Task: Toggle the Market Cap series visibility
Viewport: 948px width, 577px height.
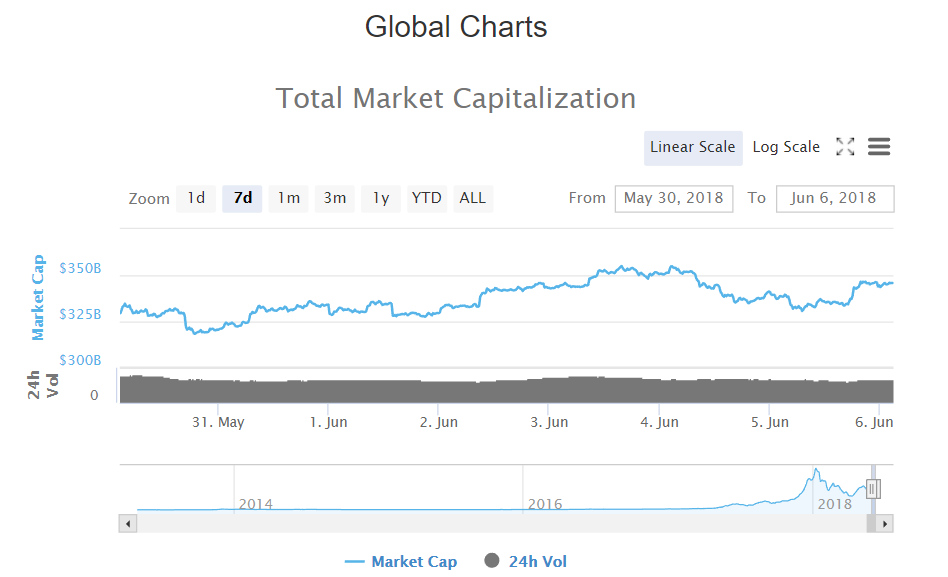Action: click(412, 561)
